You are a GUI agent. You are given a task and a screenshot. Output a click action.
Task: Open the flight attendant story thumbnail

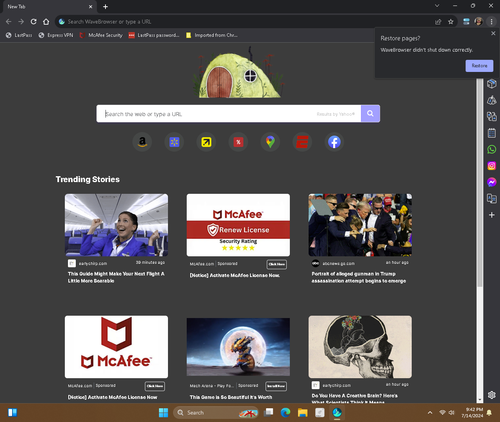(116, 225)
